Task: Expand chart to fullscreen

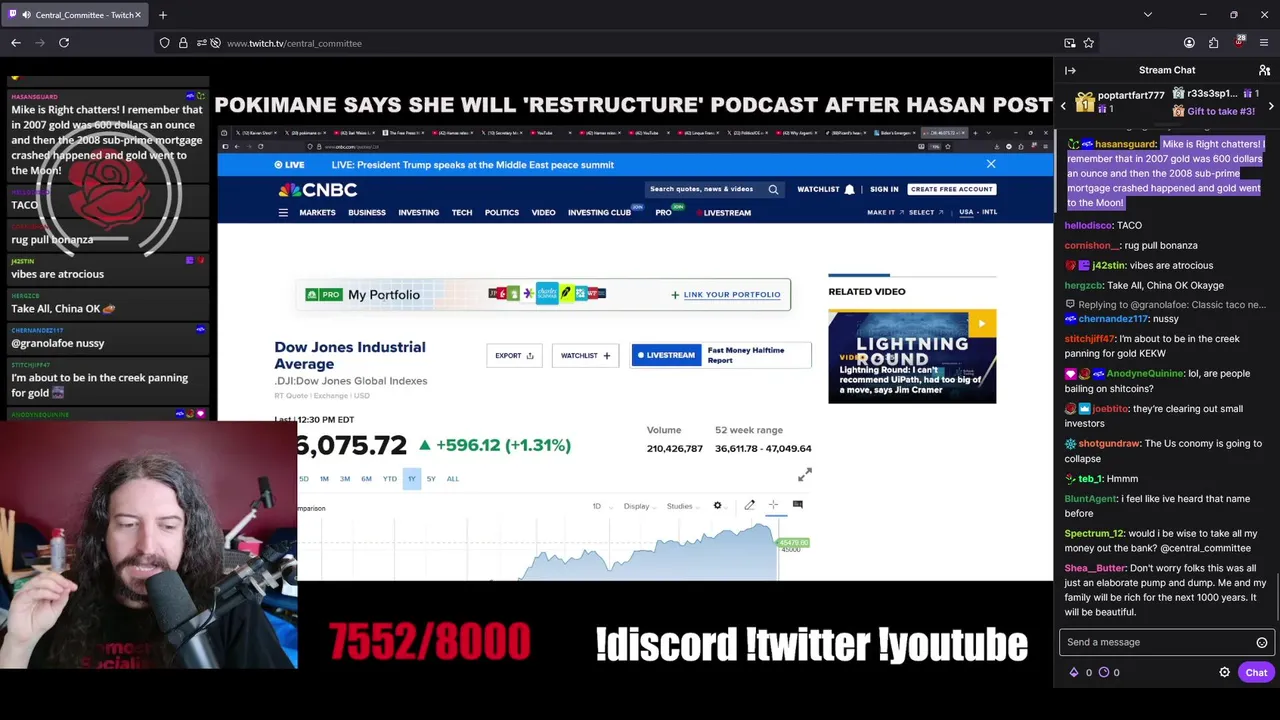Action: pos(805,475)
